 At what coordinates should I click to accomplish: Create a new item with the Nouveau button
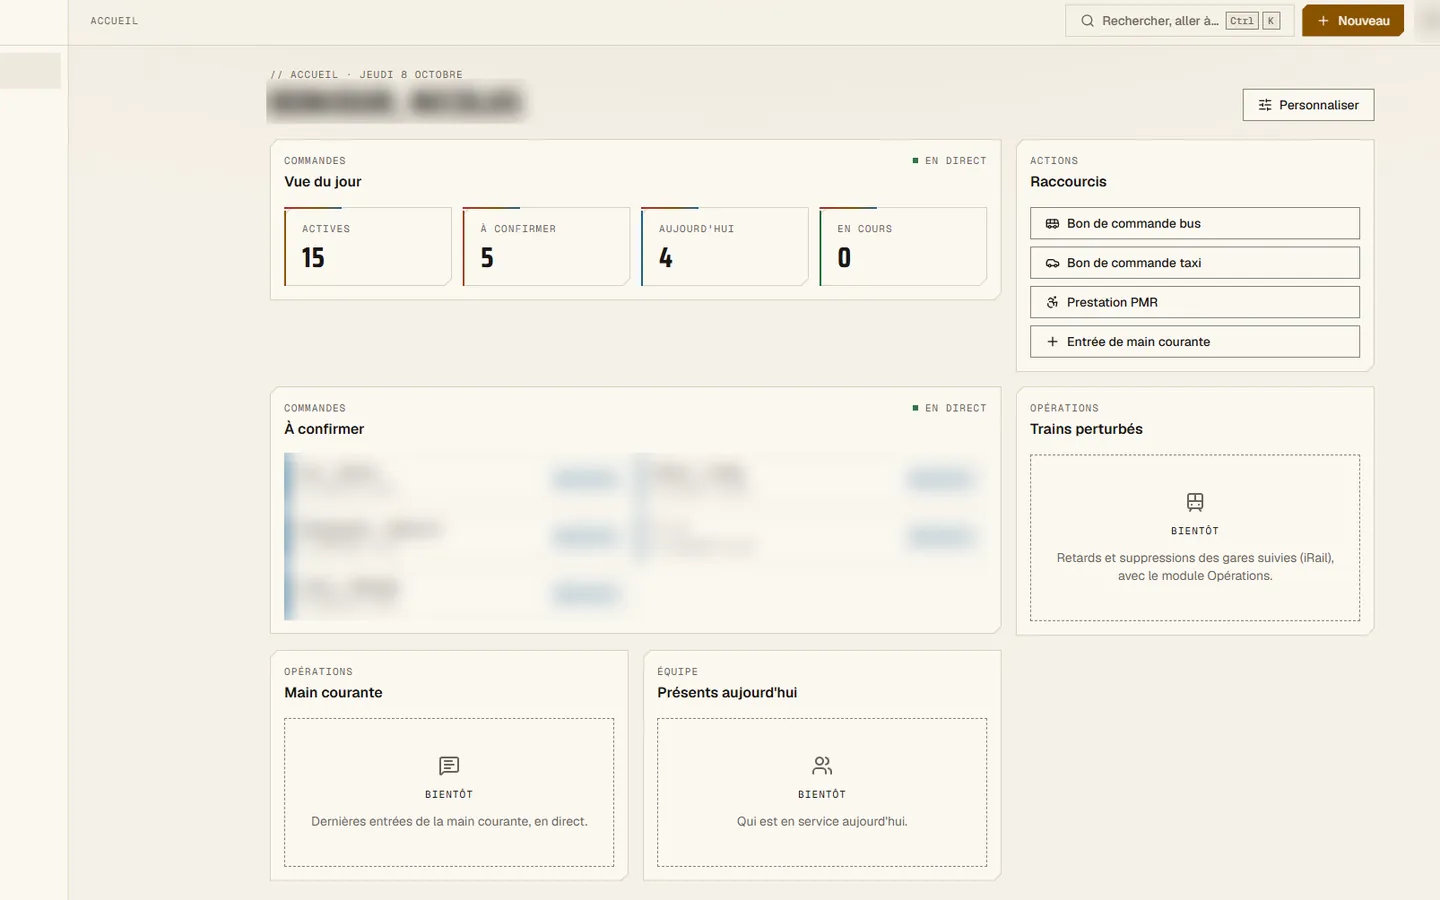[x=1353, y=21]
